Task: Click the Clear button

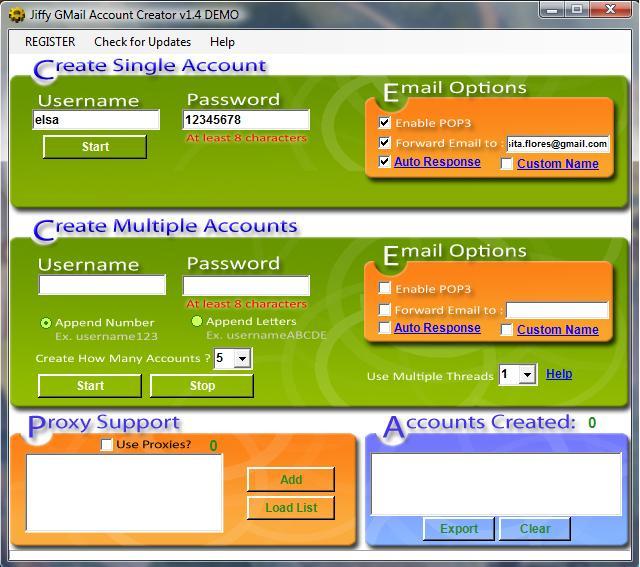Action: (x=535, y=529)
